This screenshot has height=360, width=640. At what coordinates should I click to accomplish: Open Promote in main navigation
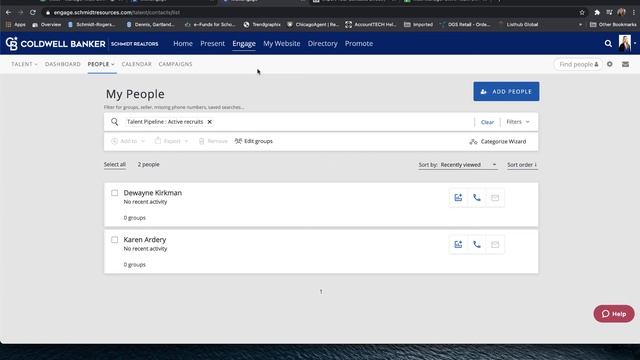click(x=359, y=43)
